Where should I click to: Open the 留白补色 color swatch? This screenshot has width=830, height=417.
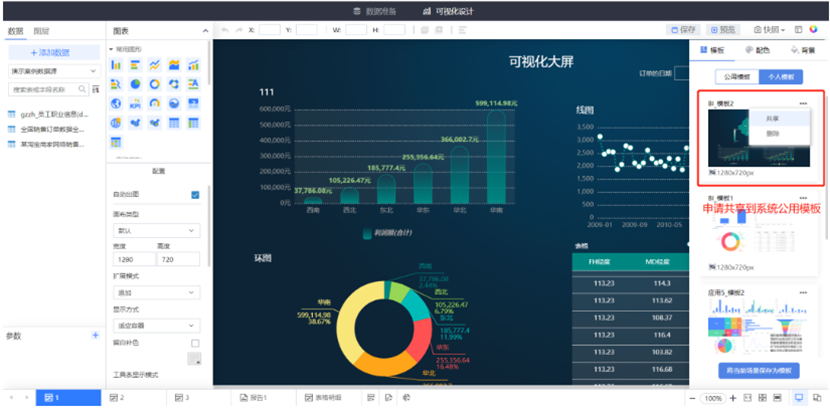tap(193, 358)
